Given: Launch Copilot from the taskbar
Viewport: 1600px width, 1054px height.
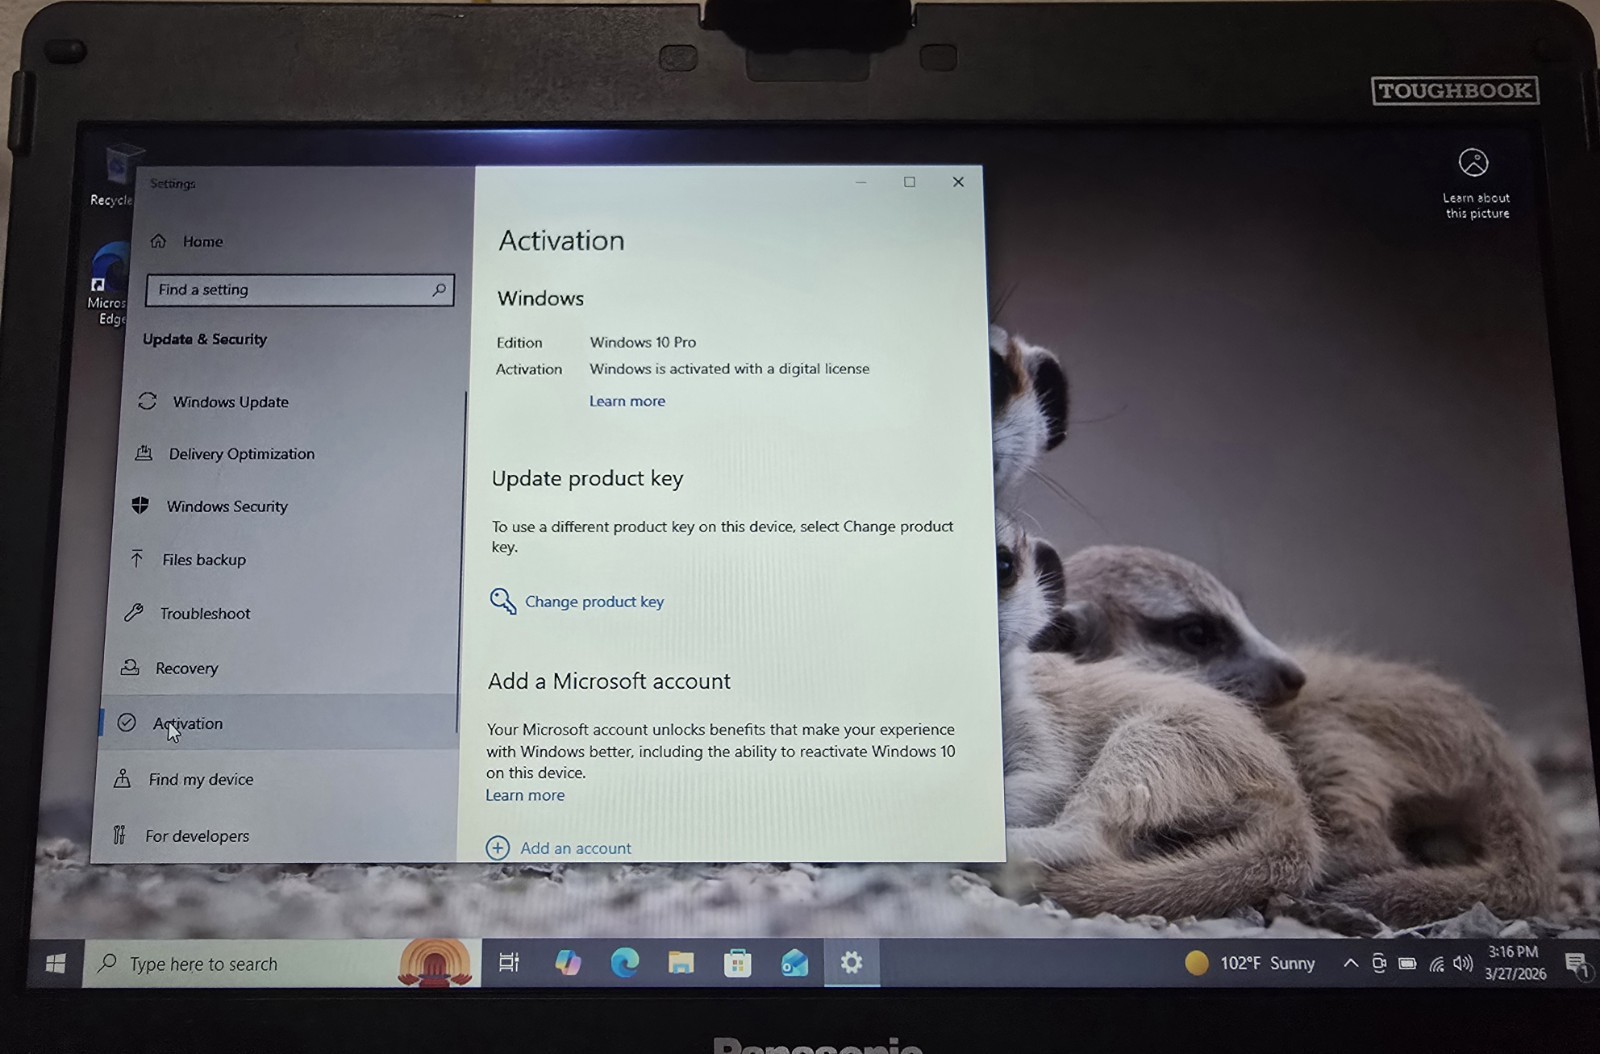Looking at the screenshot, I should point(568,963).
